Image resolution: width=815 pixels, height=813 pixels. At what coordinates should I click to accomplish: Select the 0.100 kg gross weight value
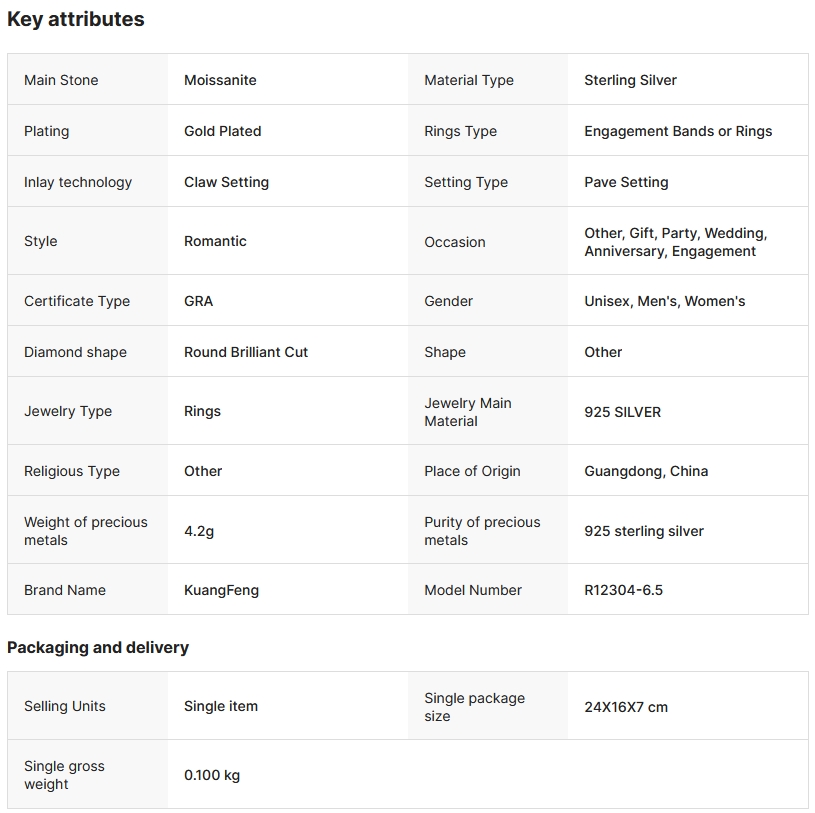click(x=212, y=775)
